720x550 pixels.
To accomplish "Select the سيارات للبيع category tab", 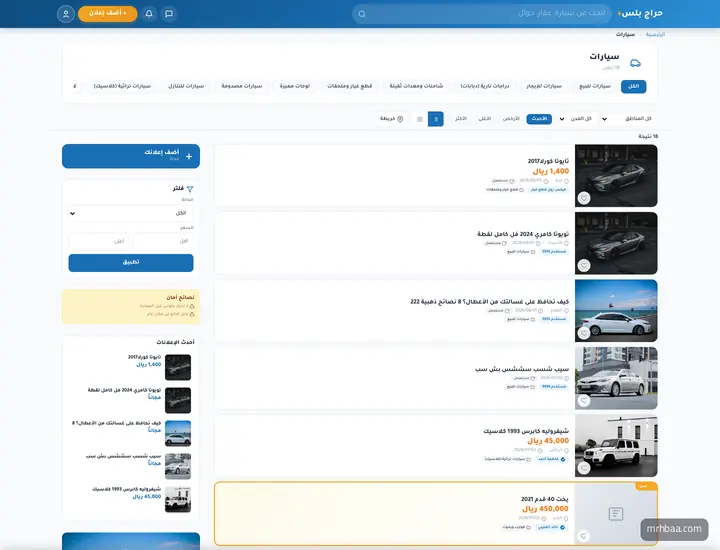I will 595,86.
